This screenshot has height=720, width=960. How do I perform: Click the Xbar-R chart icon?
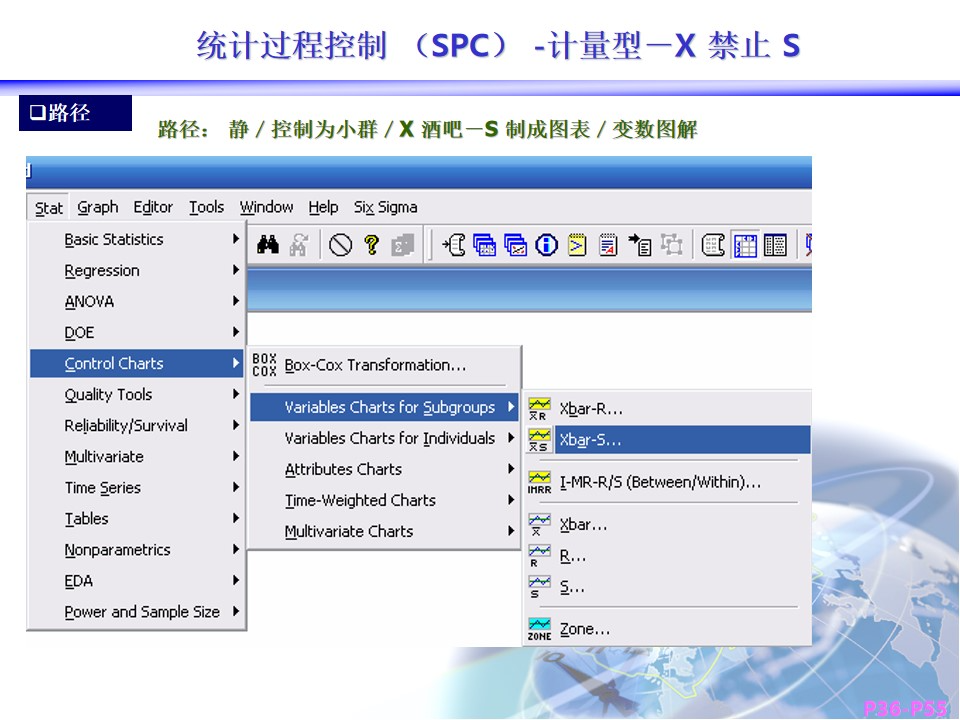tap(539, 409)
